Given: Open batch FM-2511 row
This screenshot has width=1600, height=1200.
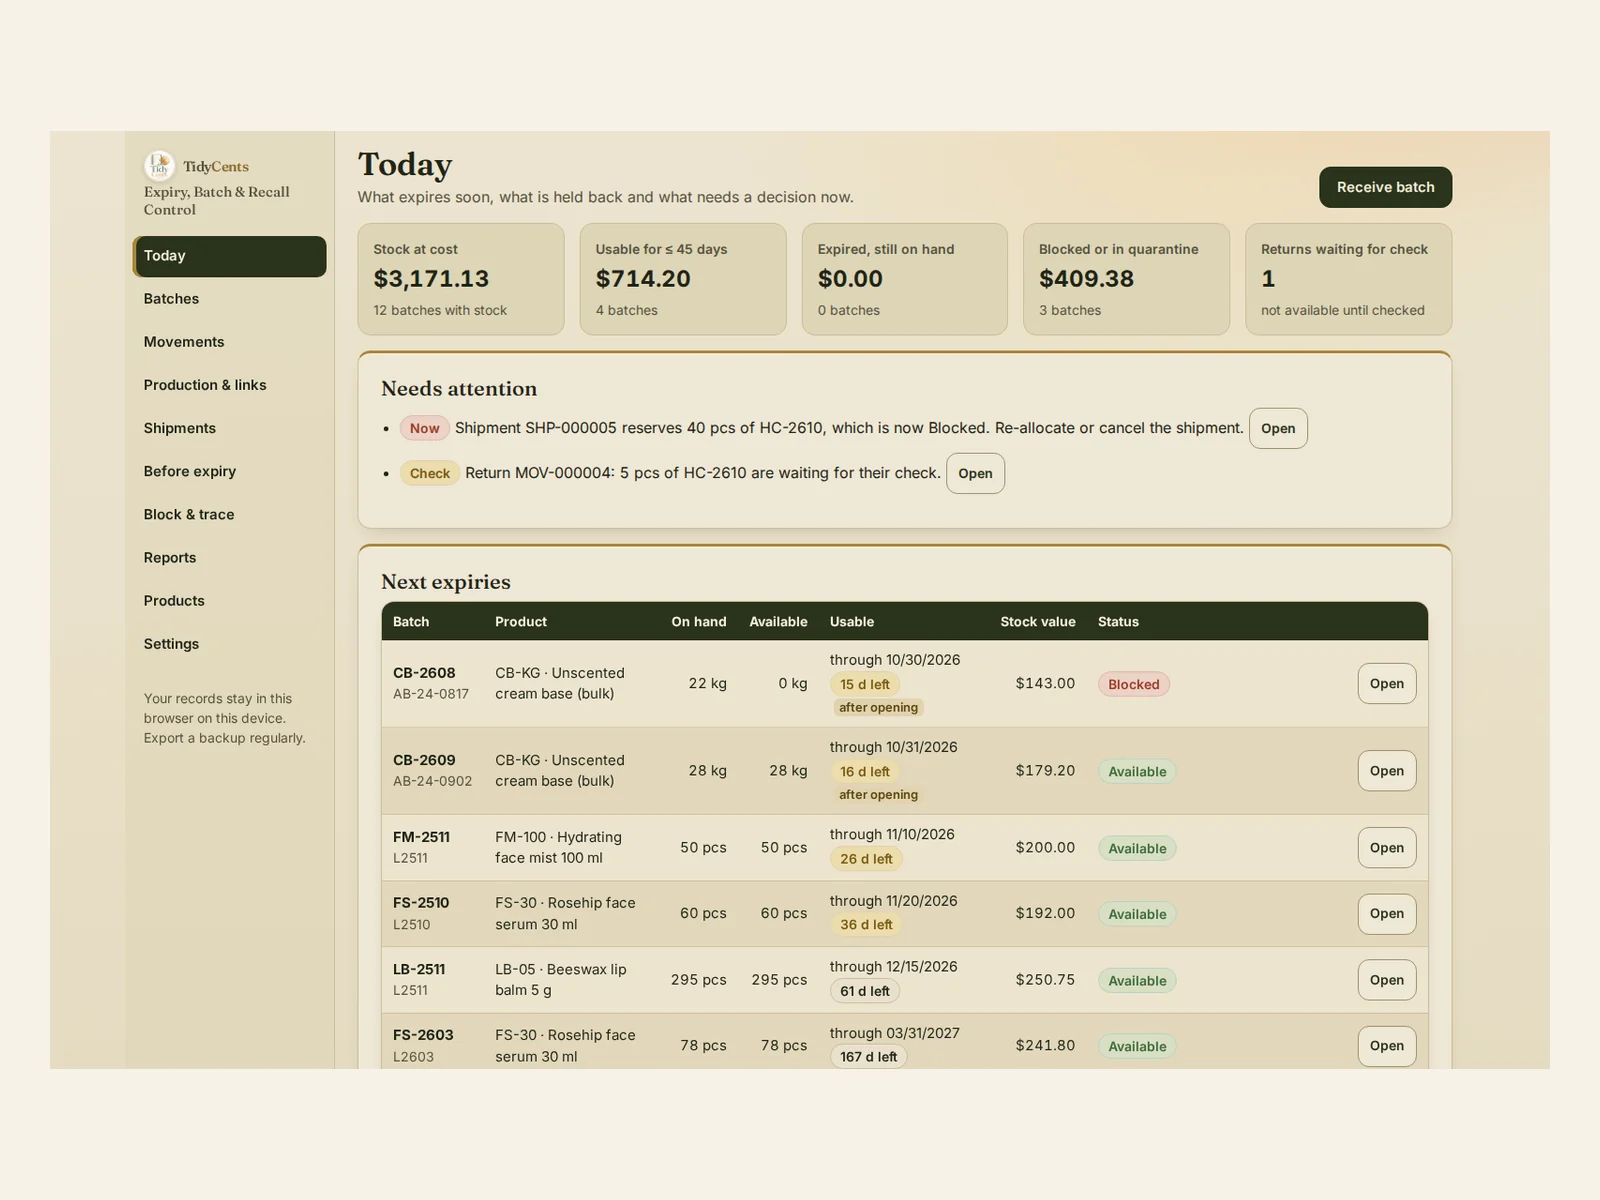Looking at the screenshot, I should click(x=1386, y=848).
